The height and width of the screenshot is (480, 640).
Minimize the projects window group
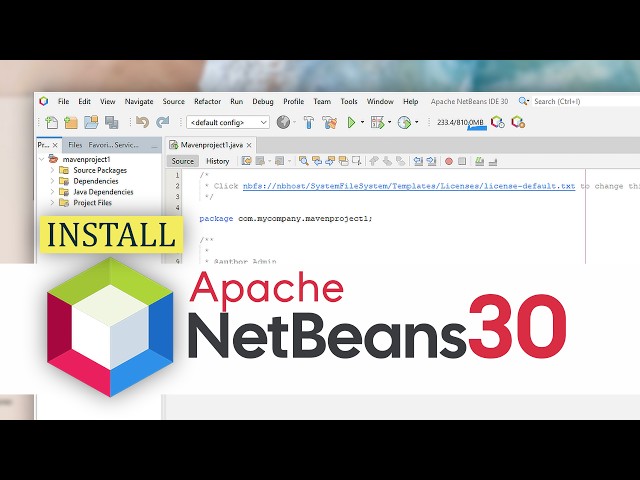[154, 146]
